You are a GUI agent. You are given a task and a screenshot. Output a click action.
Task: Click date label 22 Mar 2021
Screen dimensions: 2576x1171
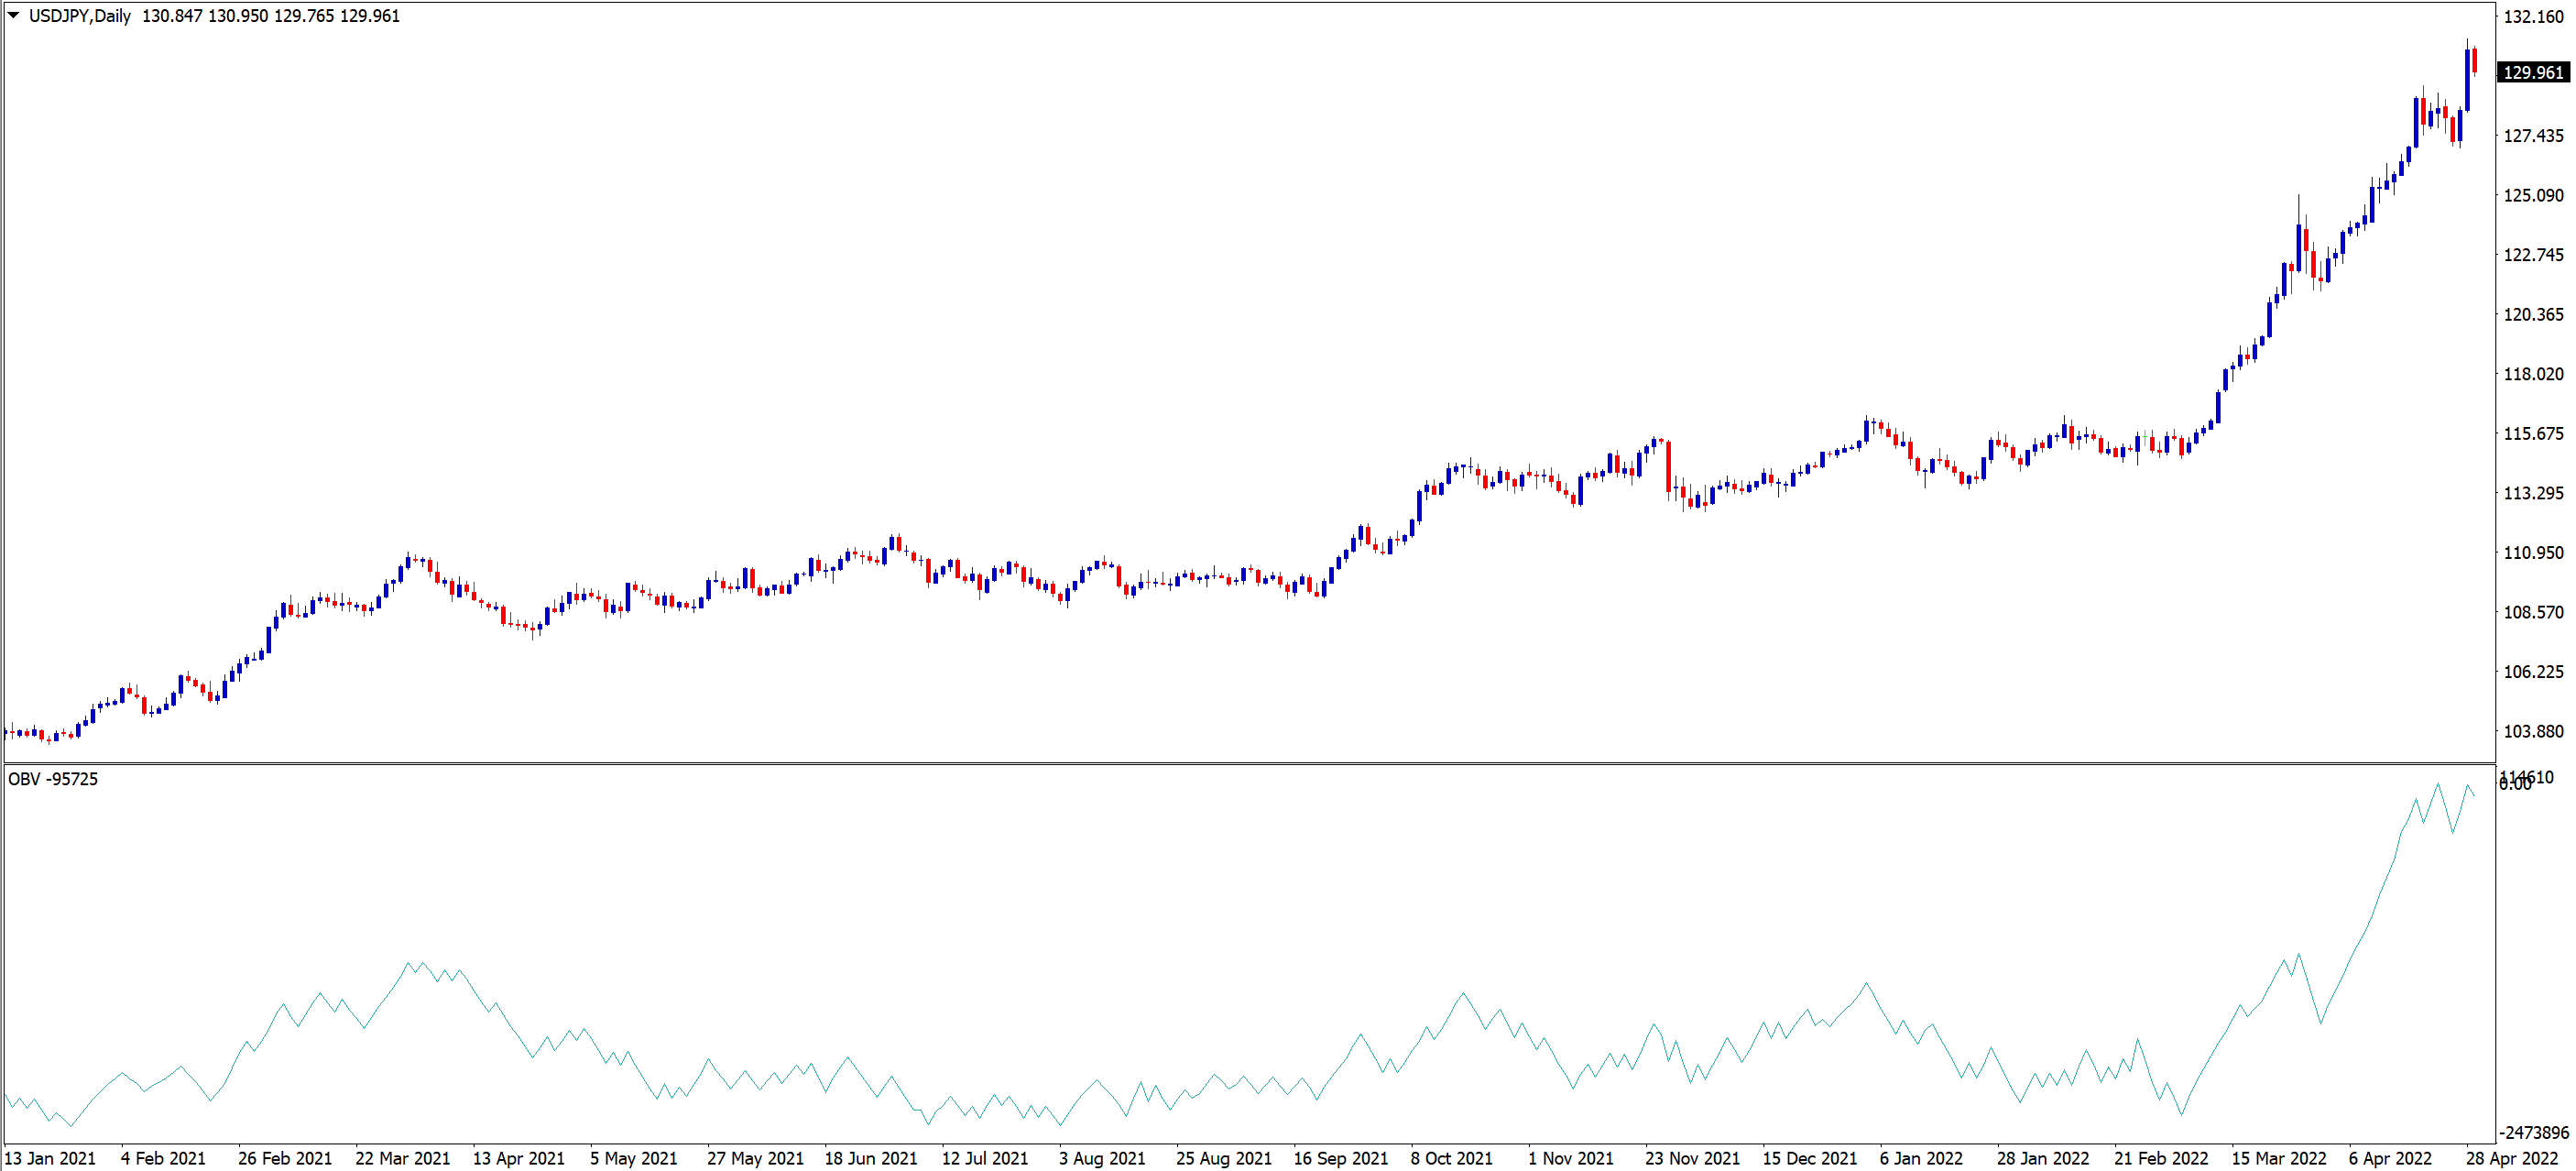click(403, 1158)
